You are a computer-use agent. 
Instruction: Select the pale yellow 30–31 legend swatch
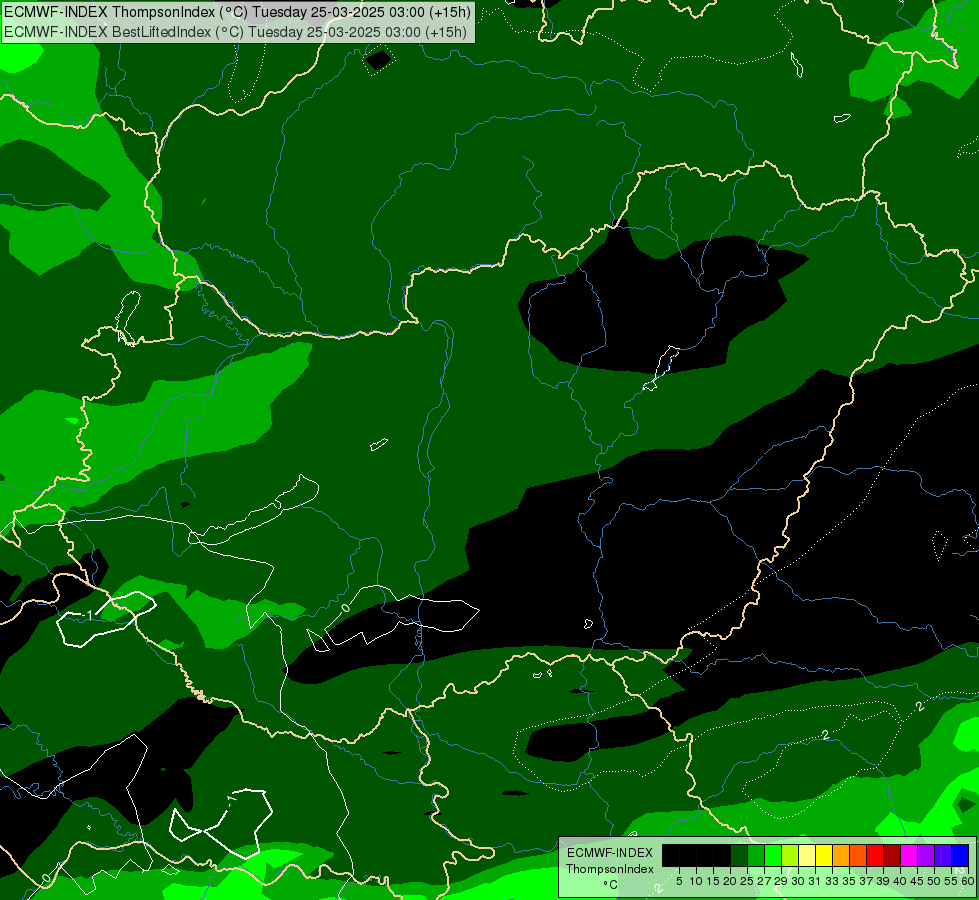[807, 856]
